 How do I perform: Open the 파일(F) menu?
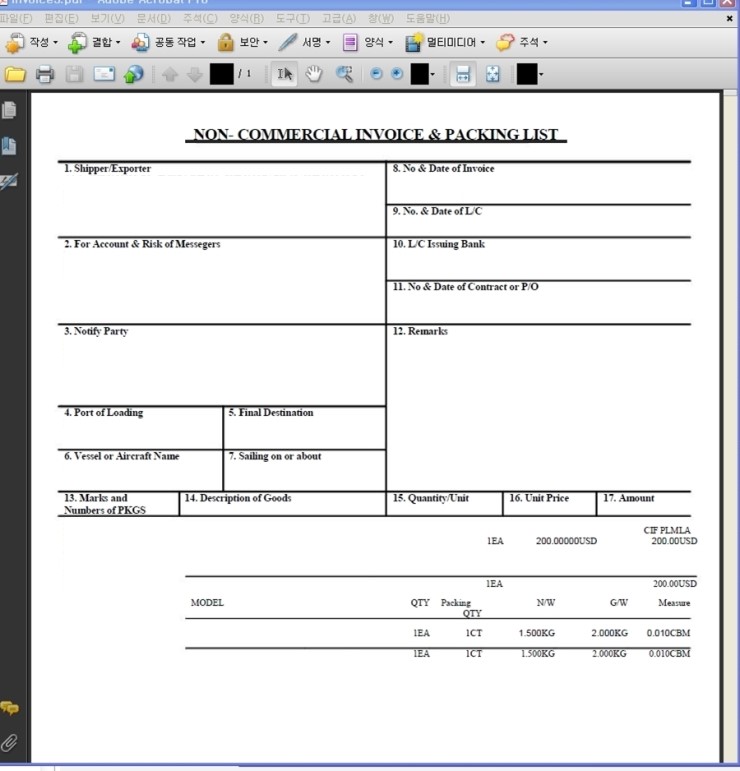(x=16, y=19)
